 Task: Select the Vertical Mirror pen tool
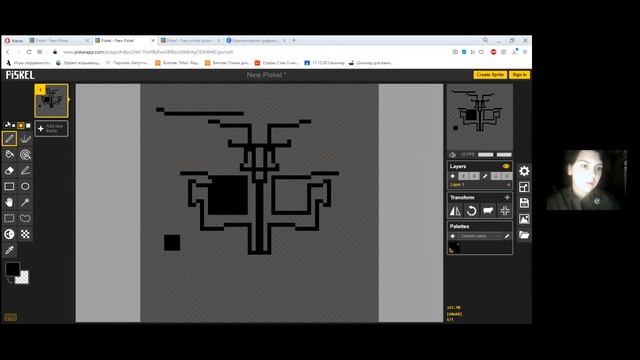[25, 138]
